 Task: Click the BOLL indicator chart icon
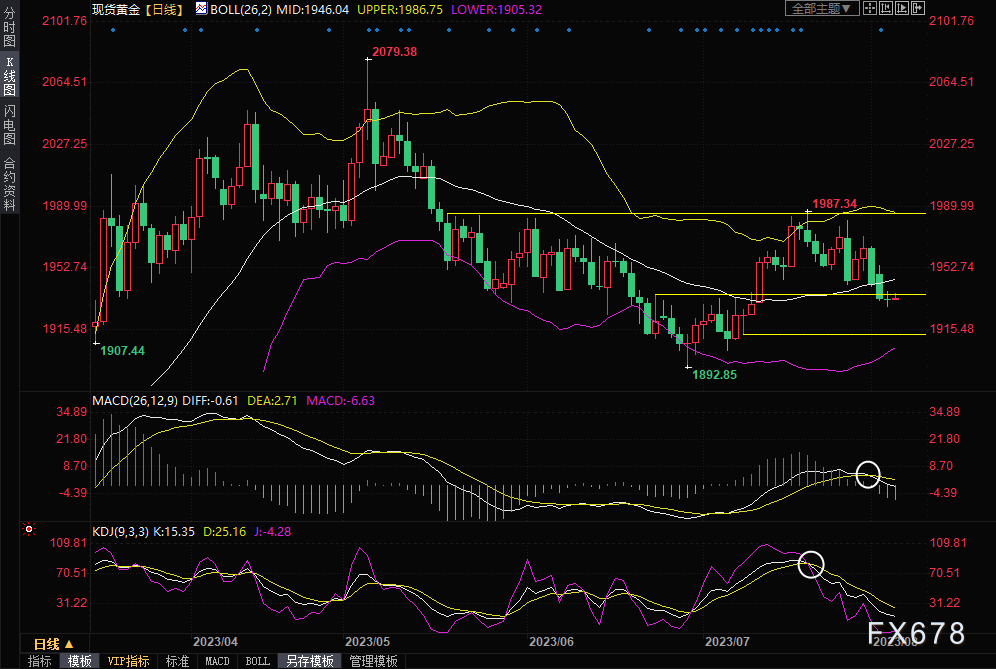pos(201,8)
